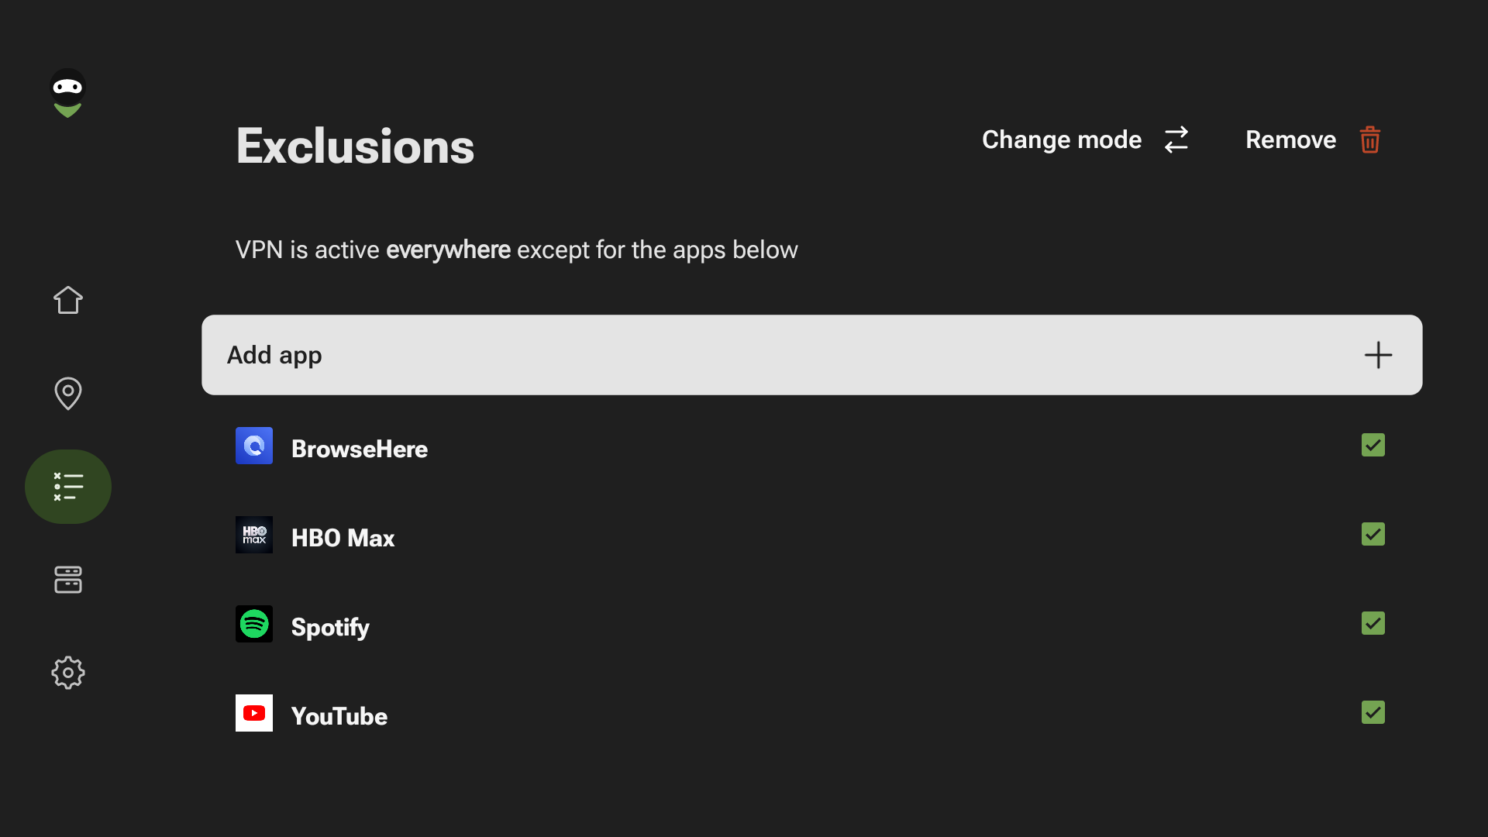Open Settings gear in sidebar
This screenshot has width=1488, height=837.
tap(68, 672)
